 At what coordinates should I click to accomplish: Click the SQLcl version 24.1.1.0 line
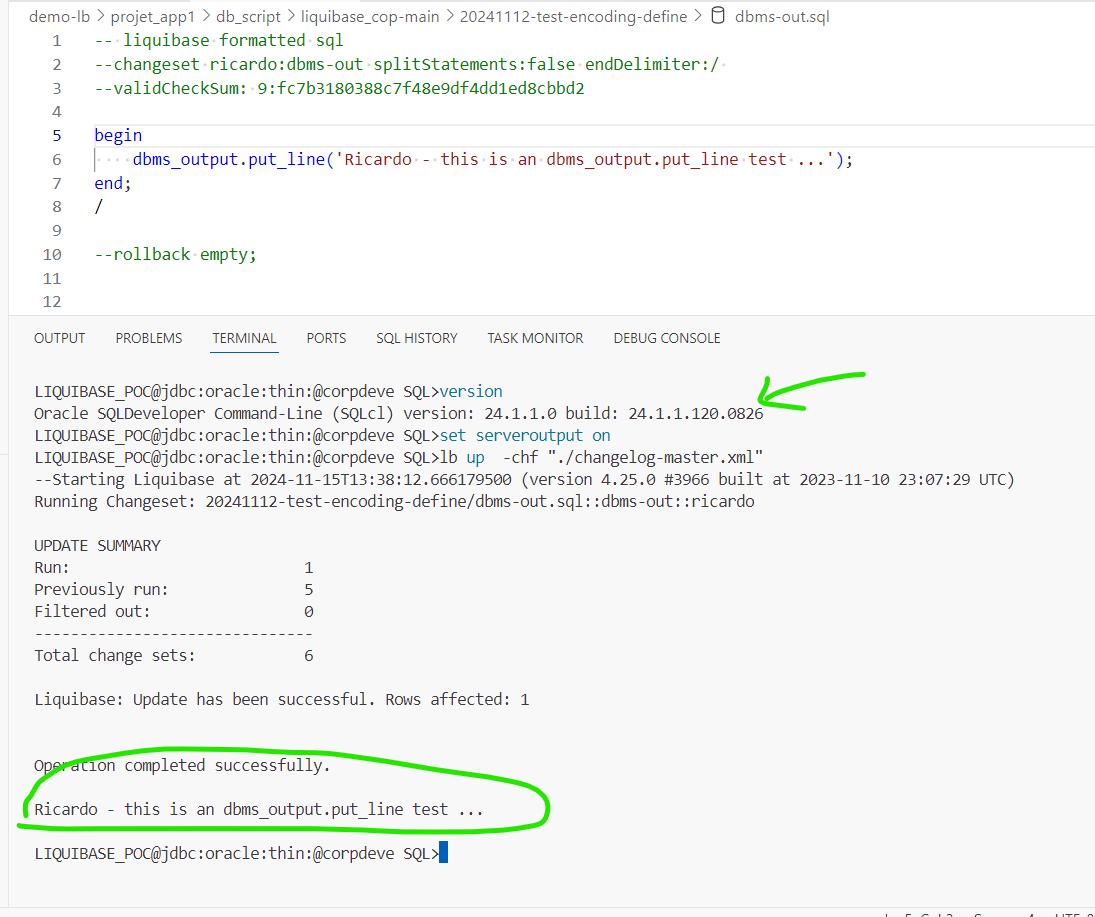click(399, 413)
